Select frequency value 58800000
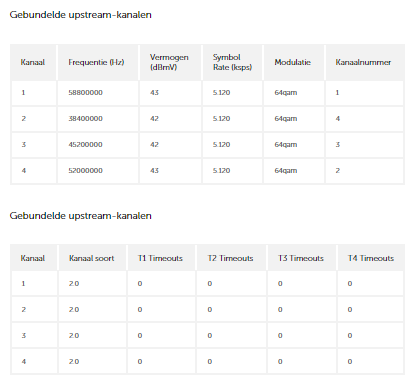 tap(85, 93)
